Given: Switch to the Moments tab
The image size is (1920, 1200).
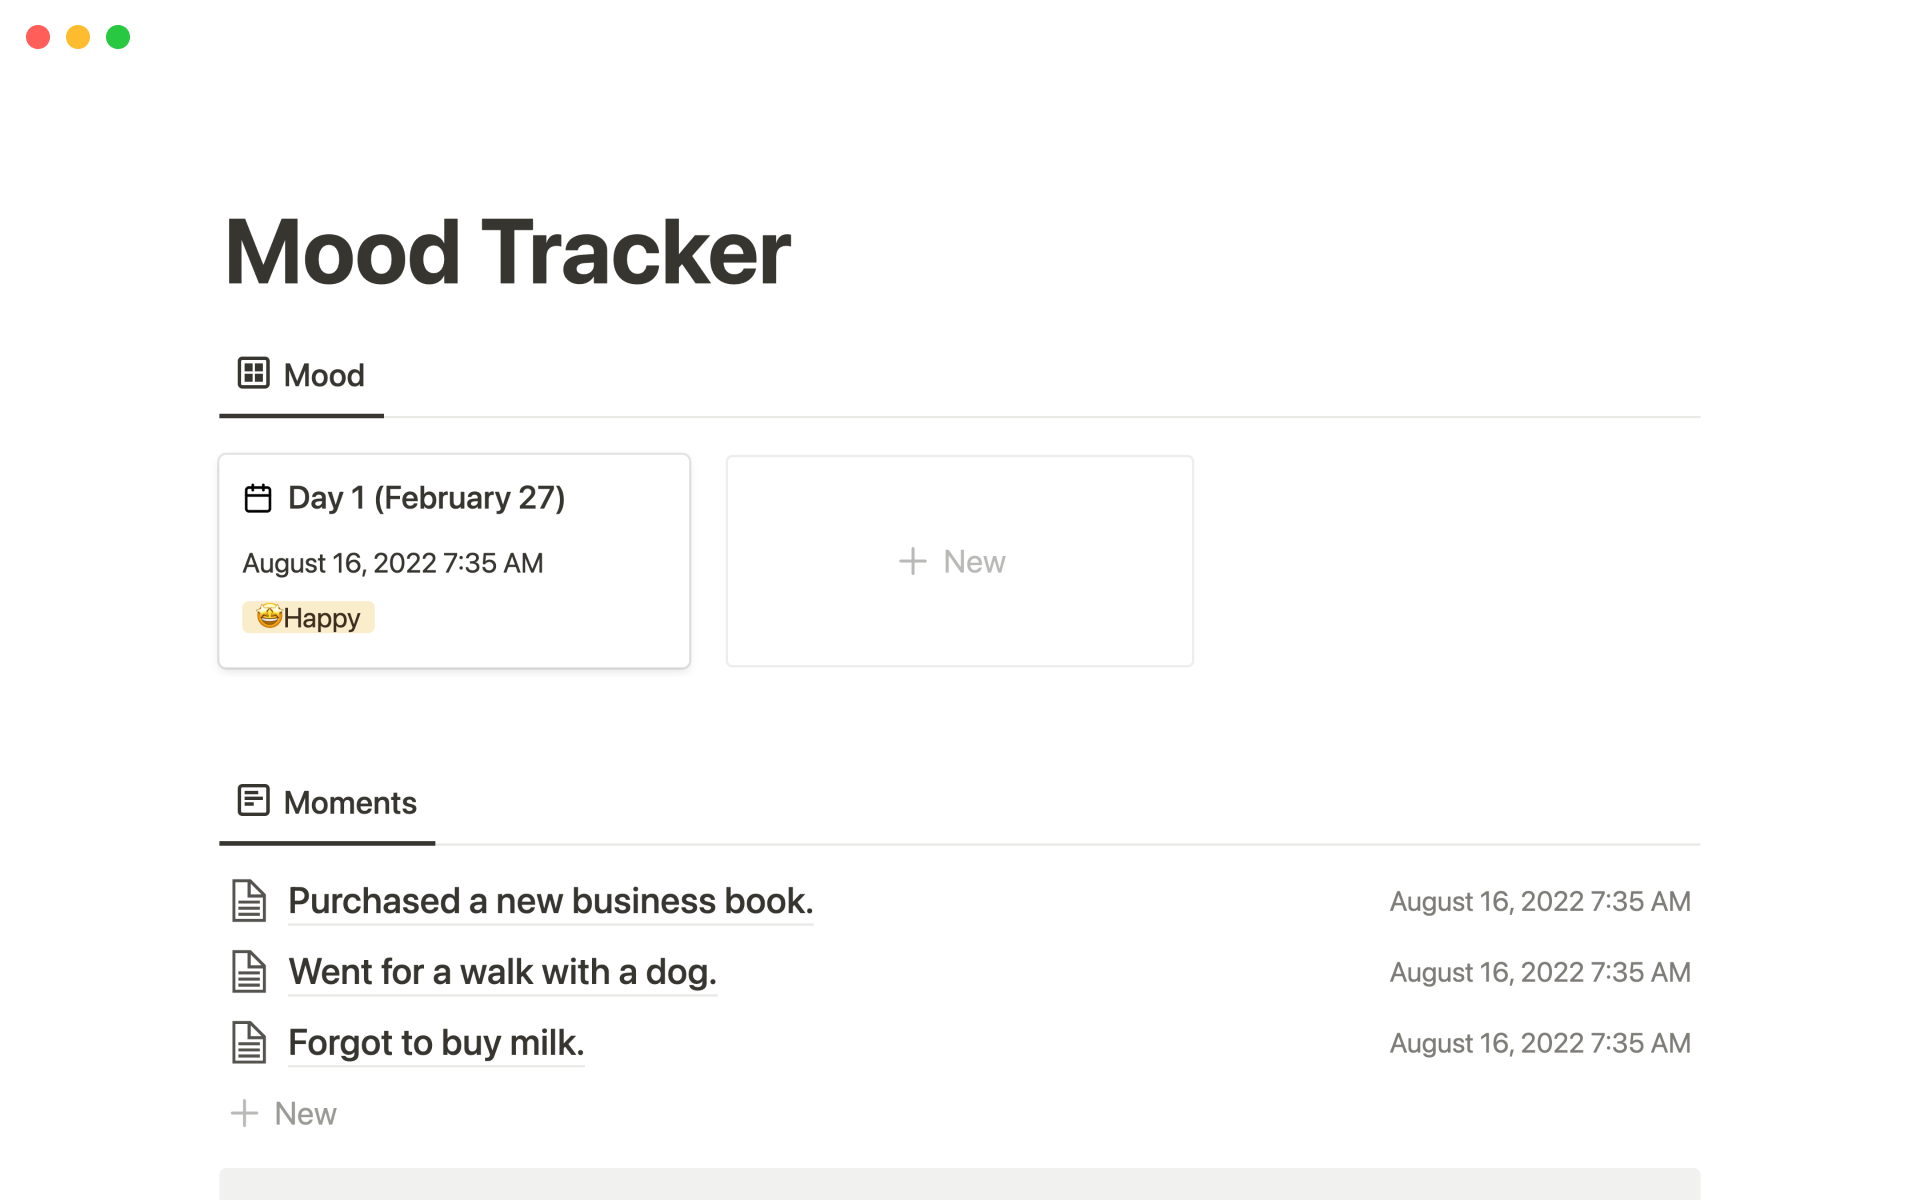Looking at the screenshot, I should (x=349, y=802).
